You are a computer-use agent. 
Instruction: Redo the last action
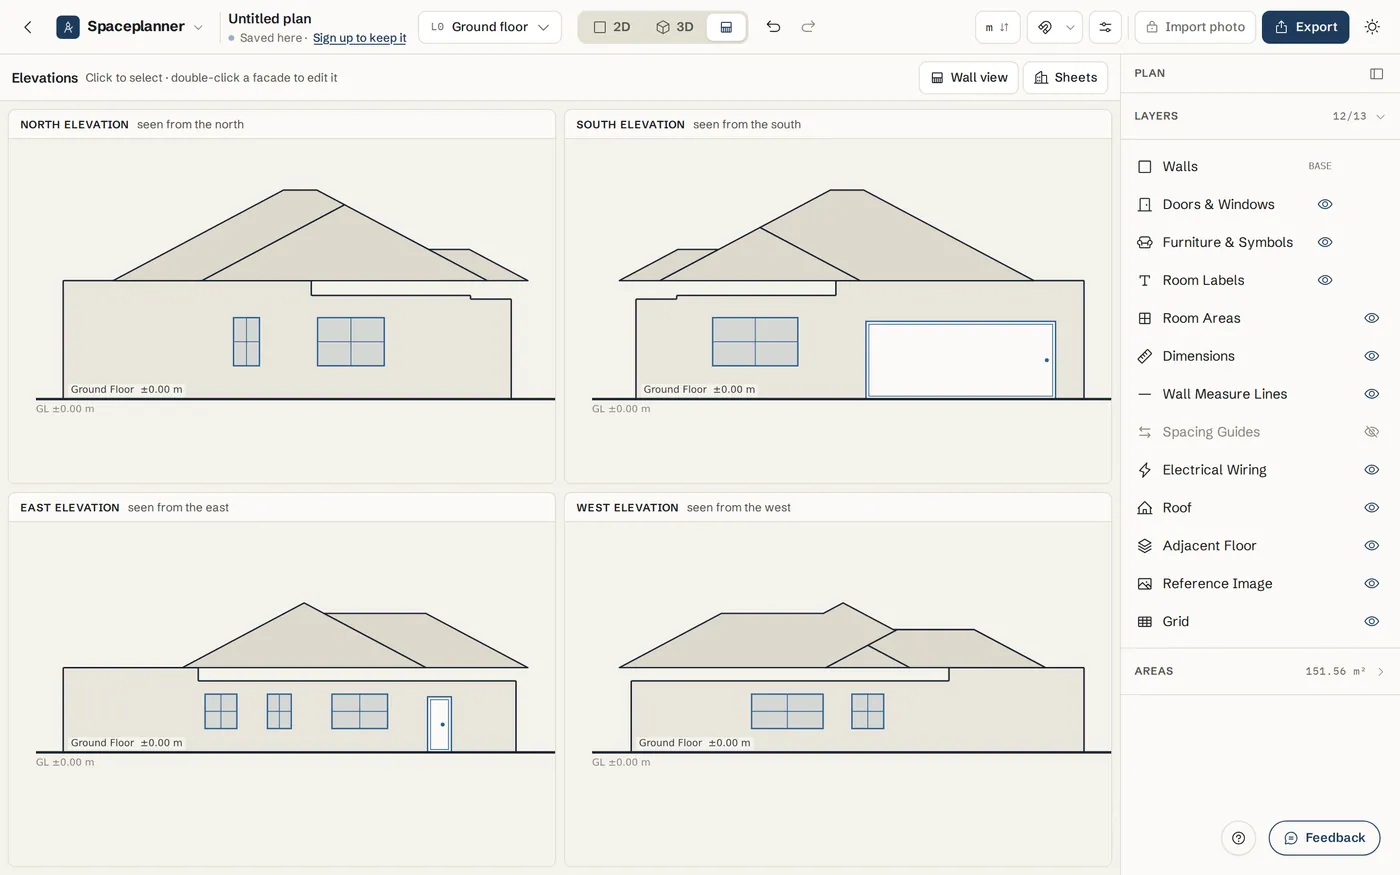click(x=808, y=27)
